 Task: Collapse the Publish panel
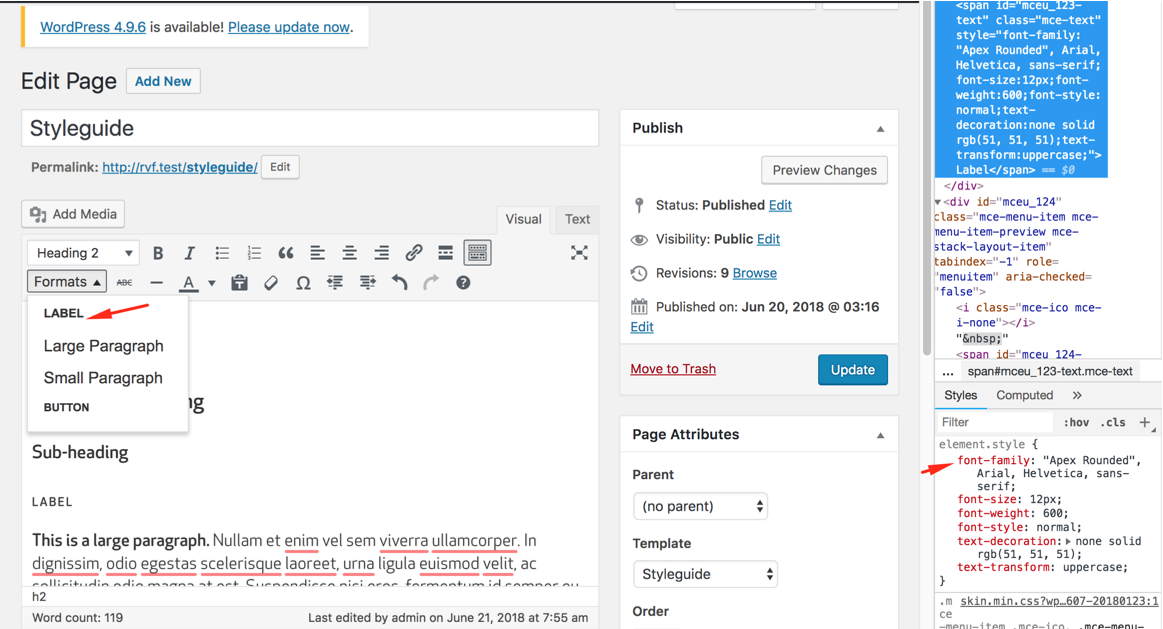[x=880, y=129]
